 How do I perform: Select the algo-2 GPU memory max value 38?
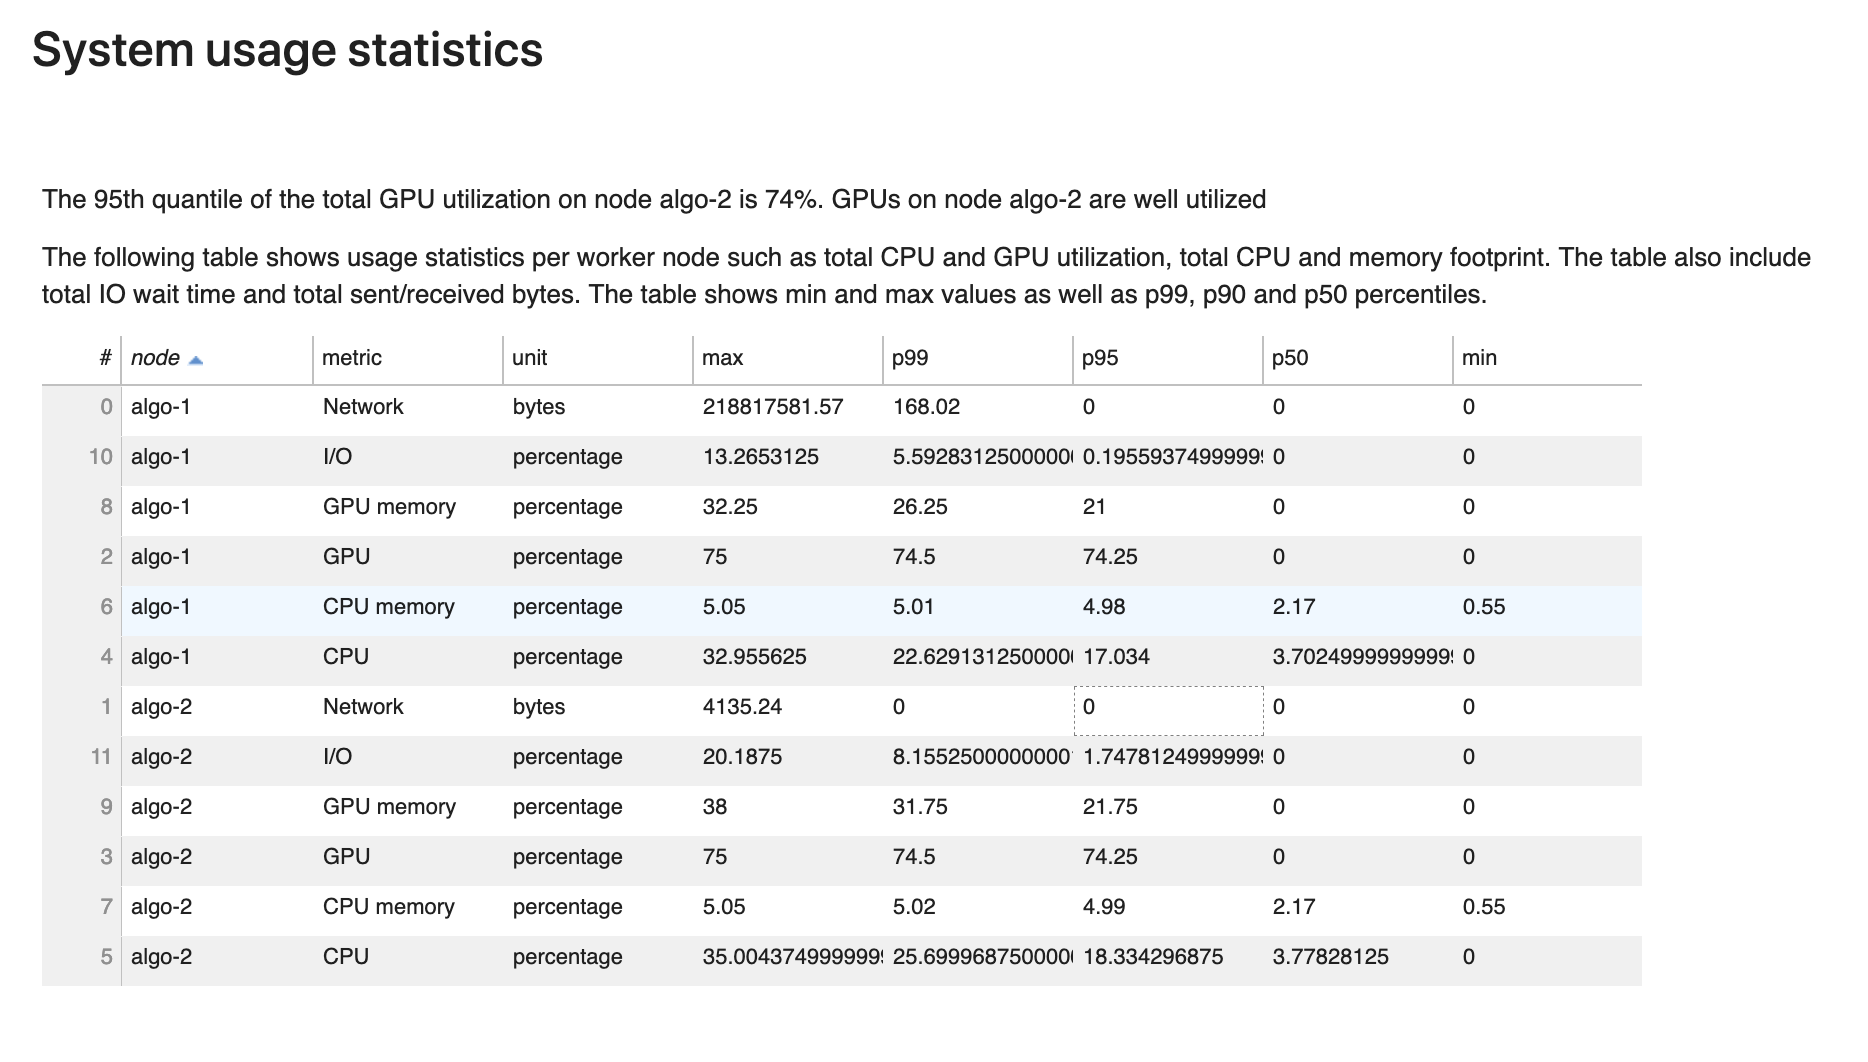715,806
